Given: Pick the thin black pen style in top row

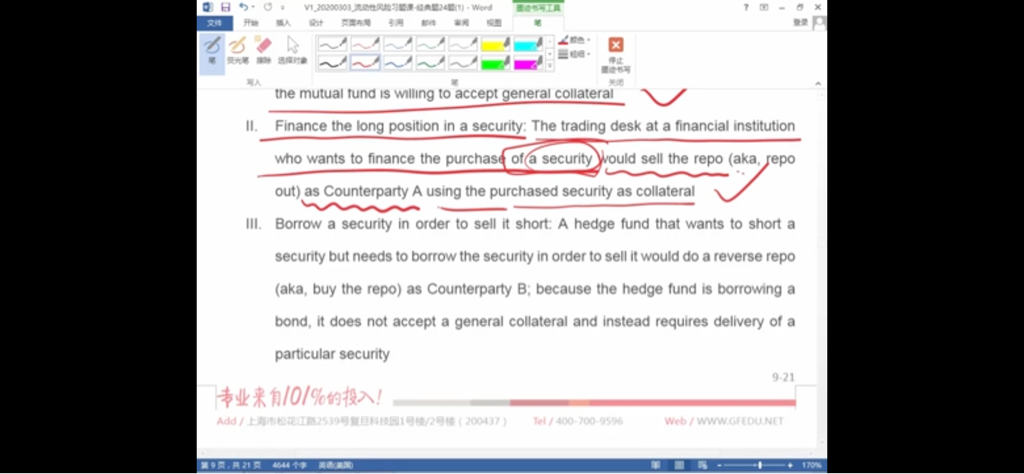Looking at the screenshot, I should click(x=332, y=44).
